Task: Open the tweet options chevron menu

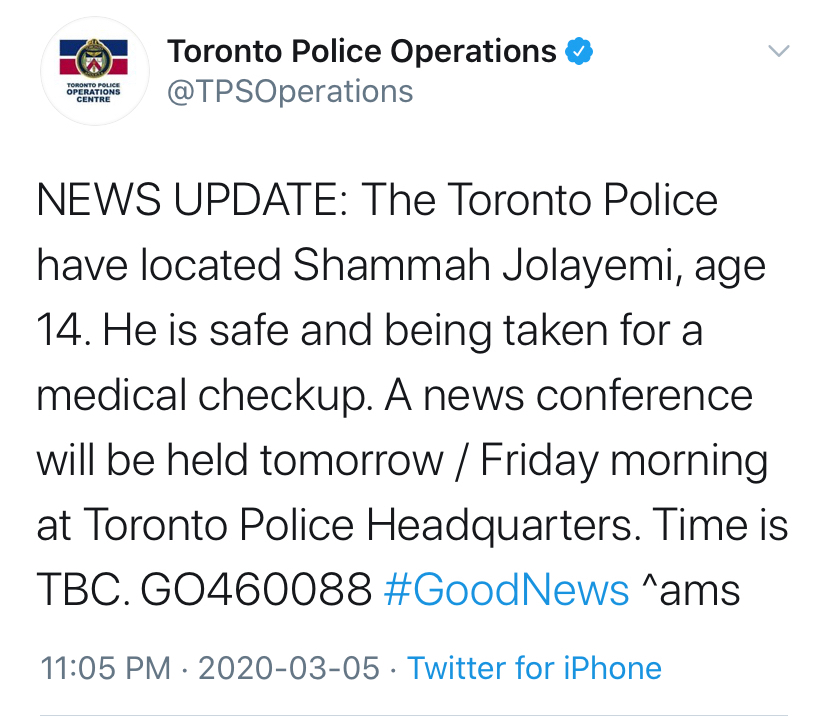Action: (x=779, y=51)
